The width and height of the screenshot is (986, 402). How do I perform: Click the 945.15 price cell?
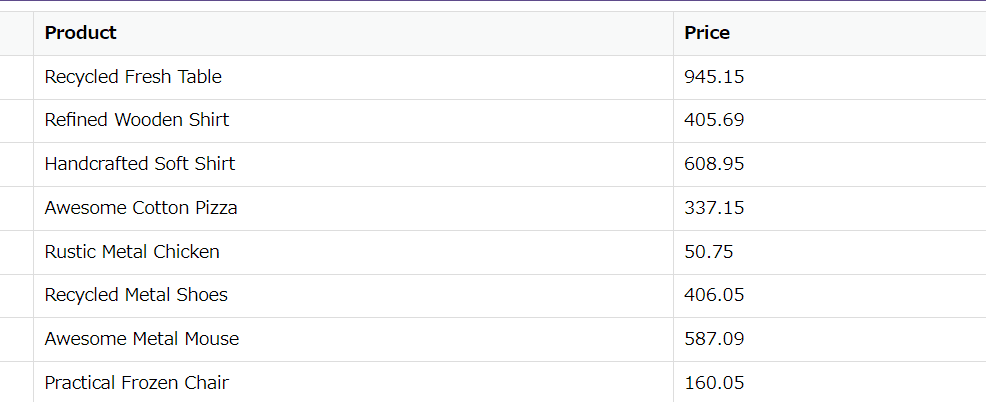coord(714,77)
